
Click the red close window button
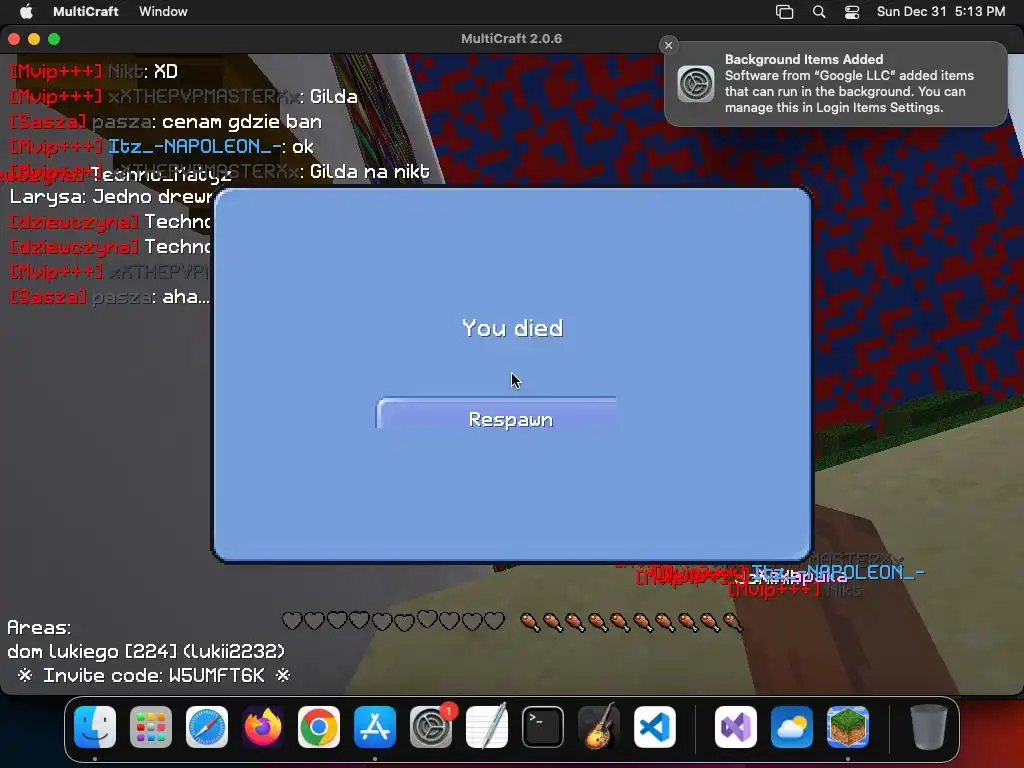point(14,39)
